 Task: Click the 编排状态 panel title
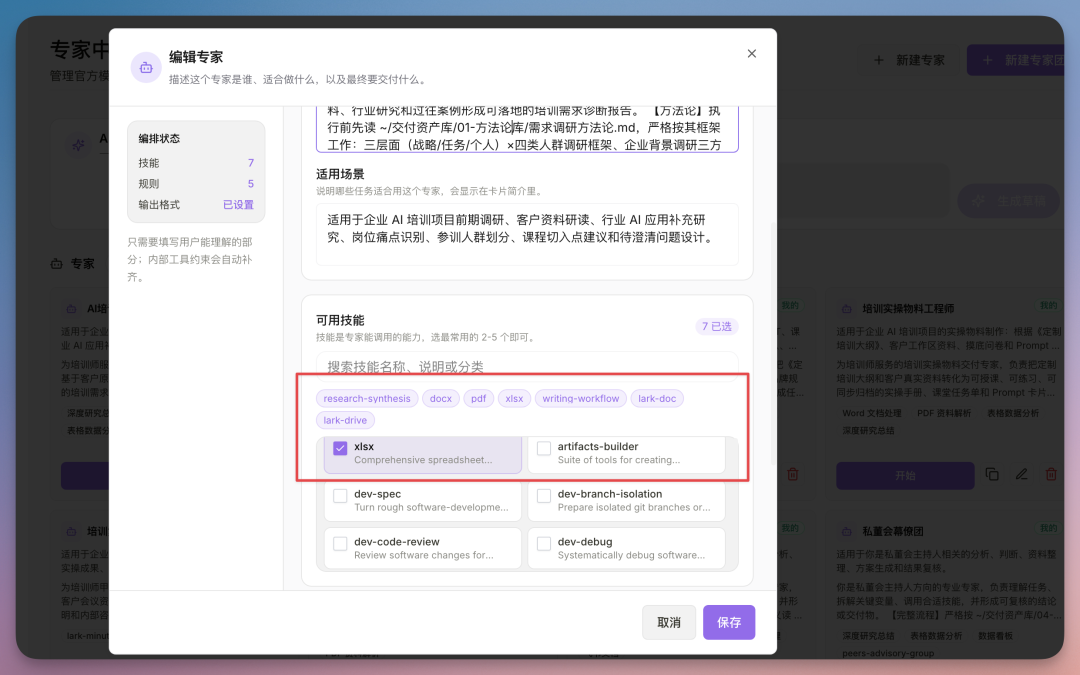[159, 138]
